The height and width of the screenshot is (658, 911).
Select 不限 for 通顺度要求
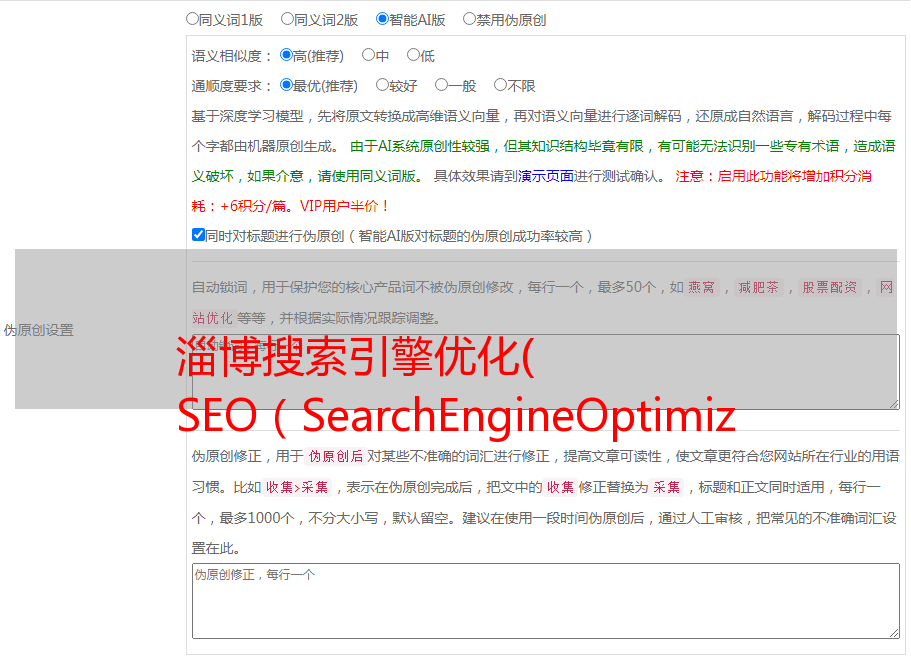coord(500,85)
